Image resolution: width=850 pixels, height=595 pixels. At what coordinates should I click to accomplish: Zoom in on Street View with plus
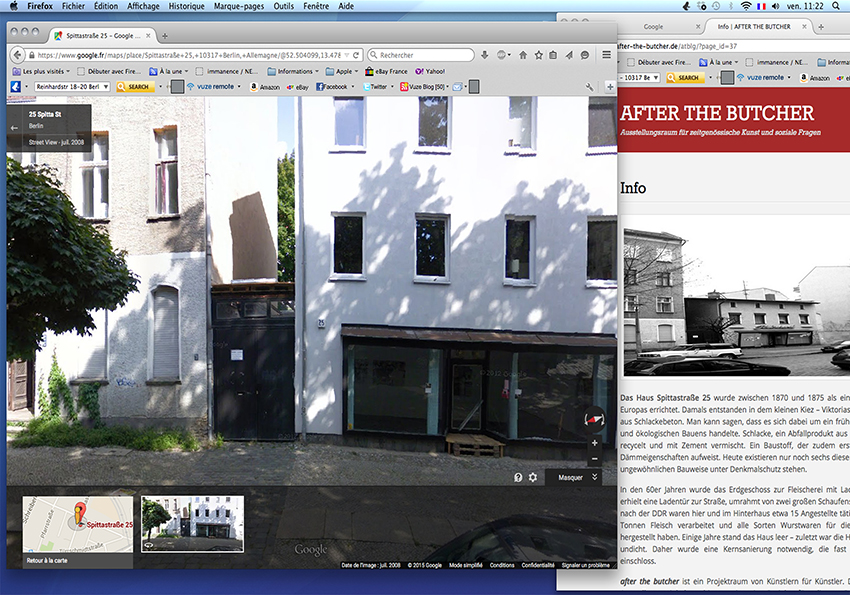[x=595, y=443]
